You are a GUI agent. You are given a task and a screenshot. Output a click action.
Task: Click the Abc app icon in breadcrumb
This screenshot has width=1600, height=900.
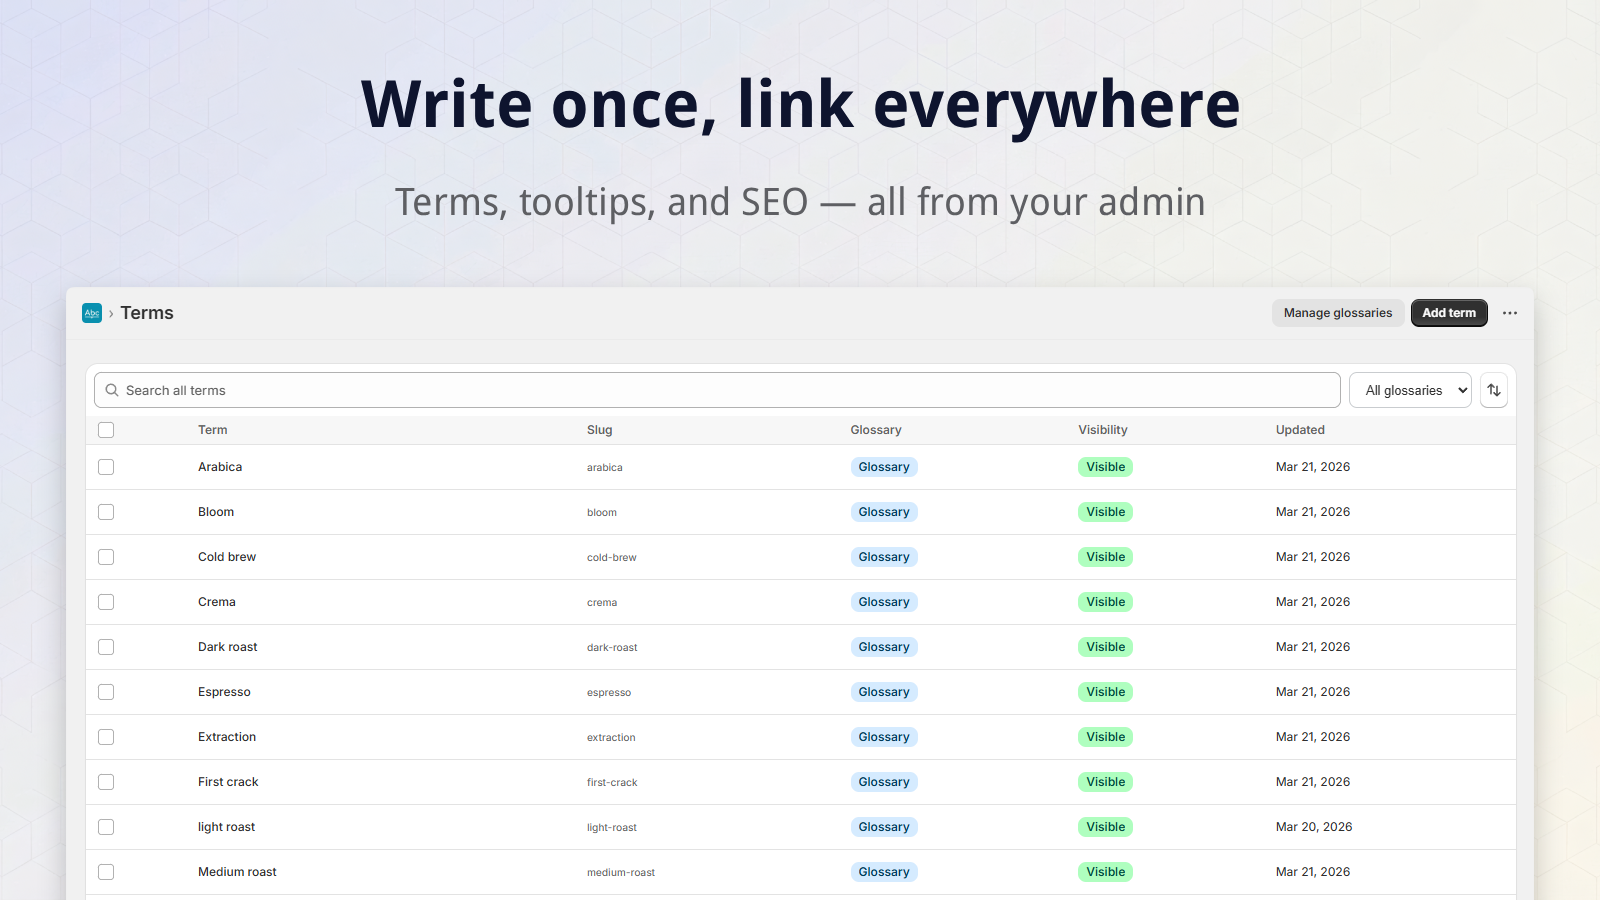coord(92,313)
